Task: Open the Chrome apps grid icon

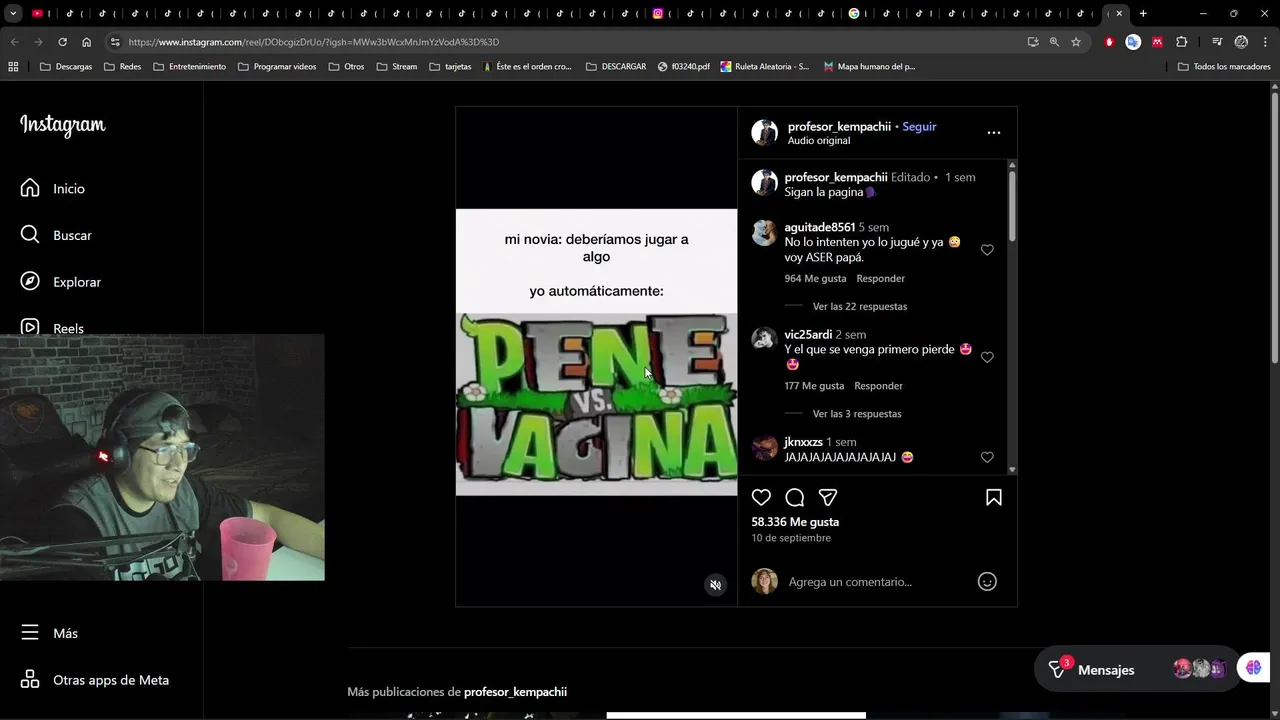Action: click(x=13, y=66)
